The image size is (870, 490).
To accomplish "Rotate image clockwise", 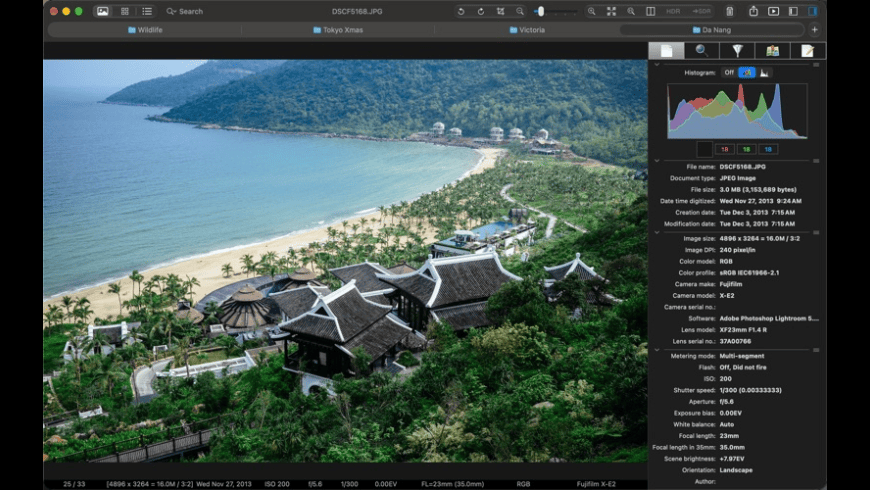I will pyautogui.click(x=480, y=11).
